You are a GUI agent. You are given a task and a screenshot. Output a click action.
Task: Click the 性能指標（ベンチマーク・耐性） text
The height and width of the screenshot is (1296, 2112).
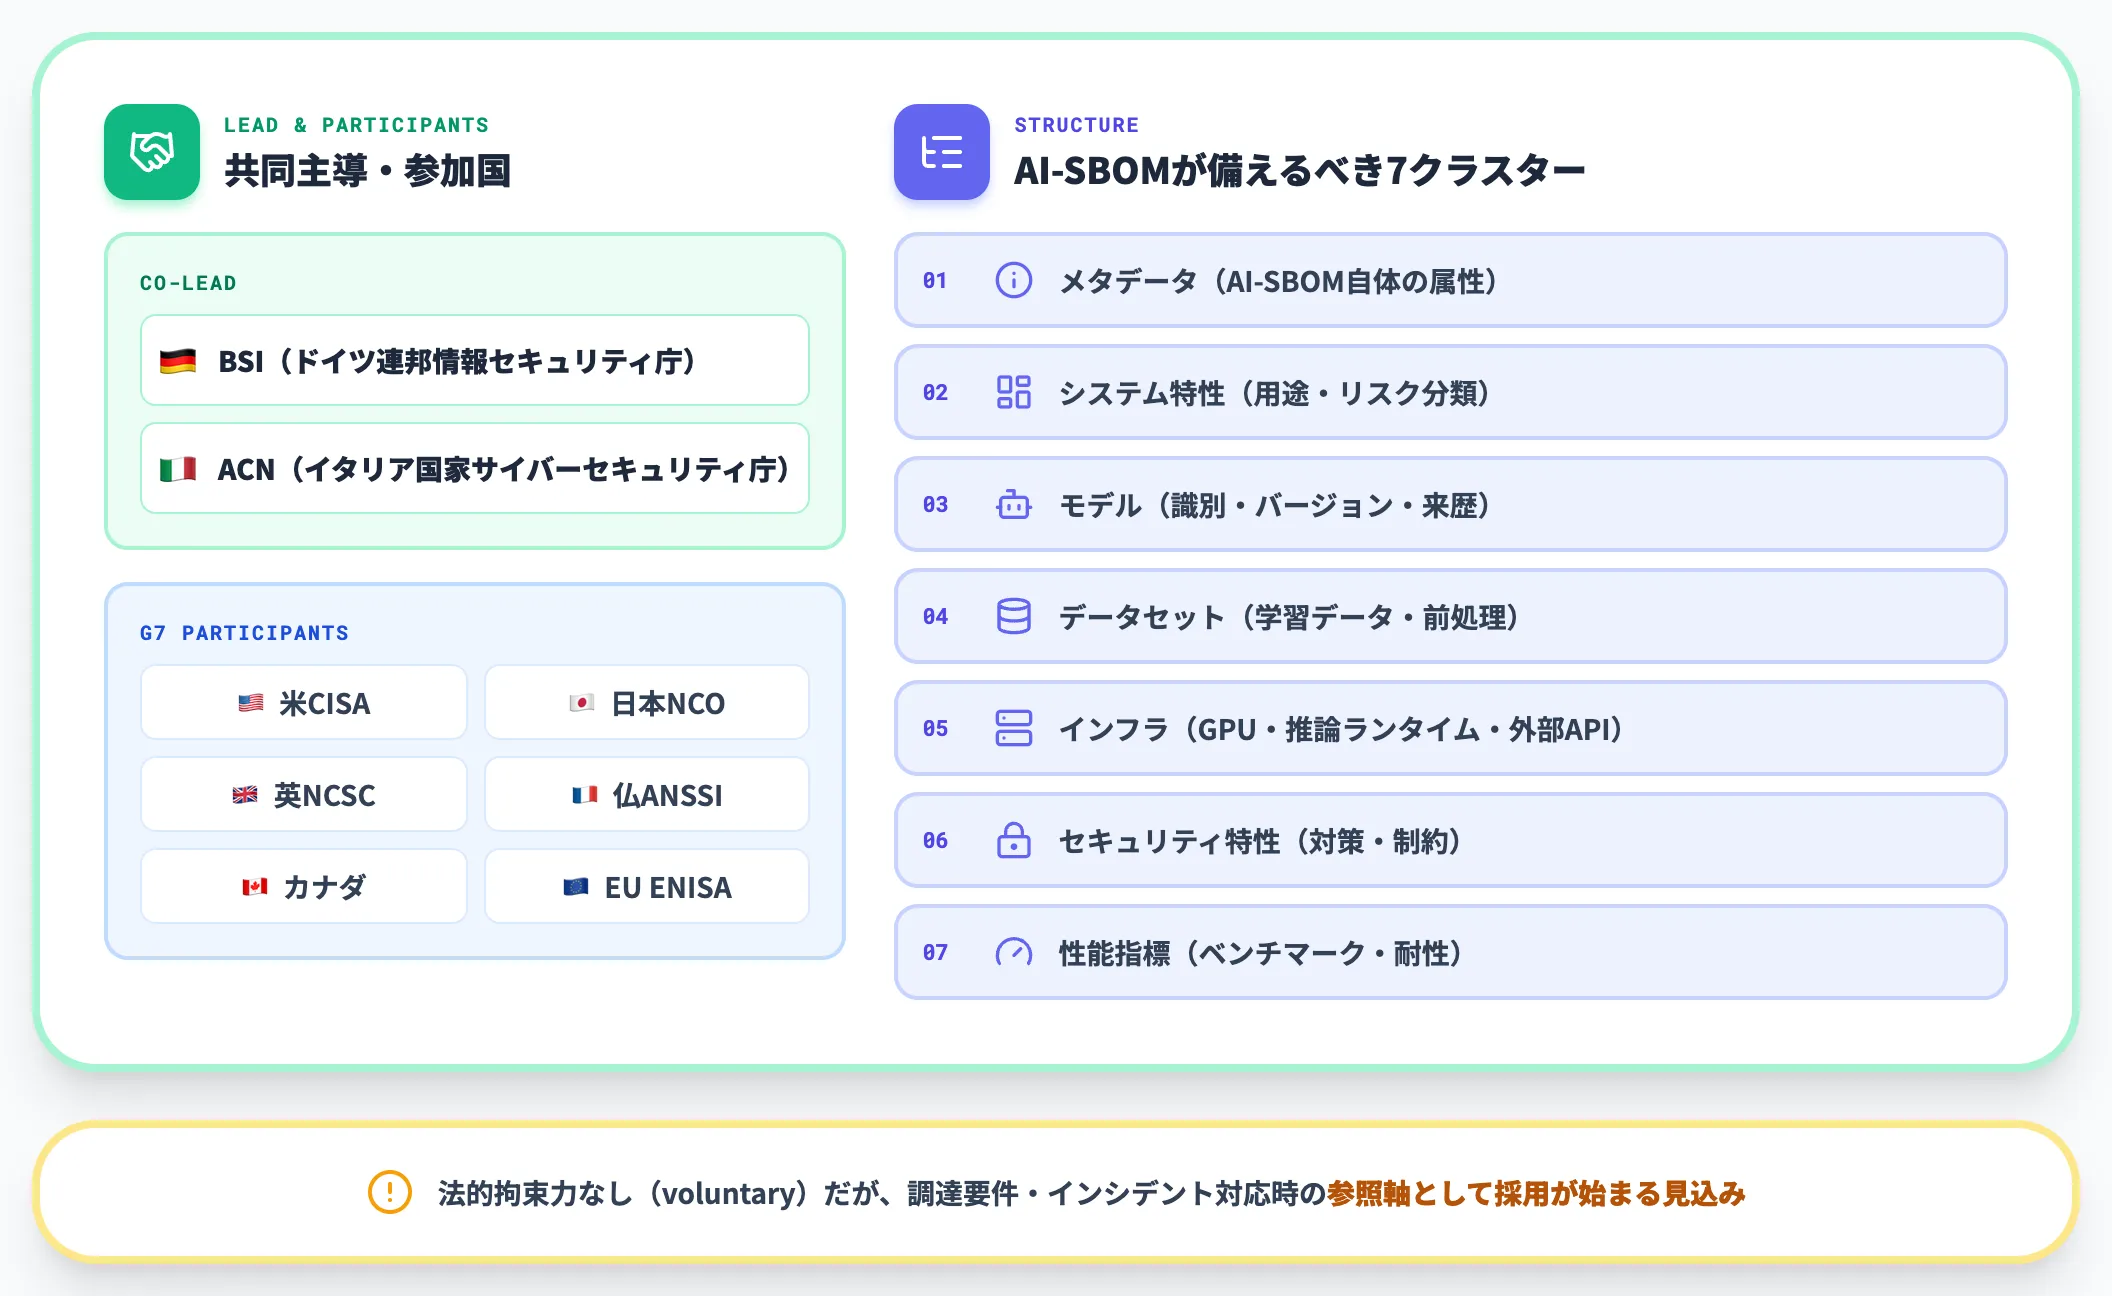tap(1261, 954)
